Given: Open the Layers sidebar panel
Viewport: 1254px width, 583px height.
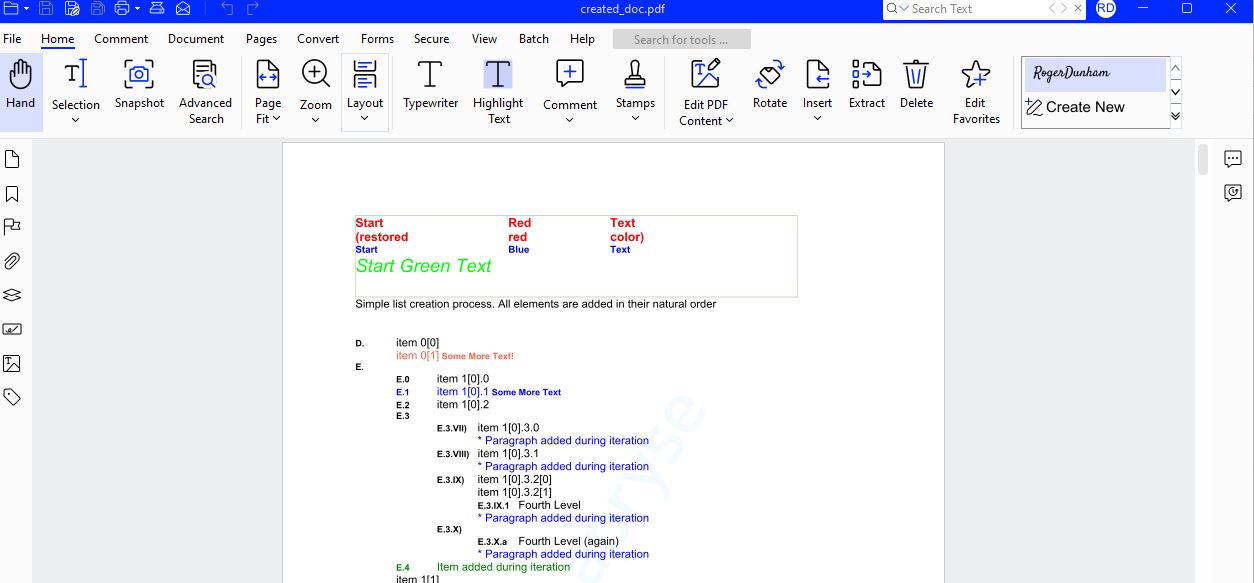Looking at the screenshot, I should point(12,295).
